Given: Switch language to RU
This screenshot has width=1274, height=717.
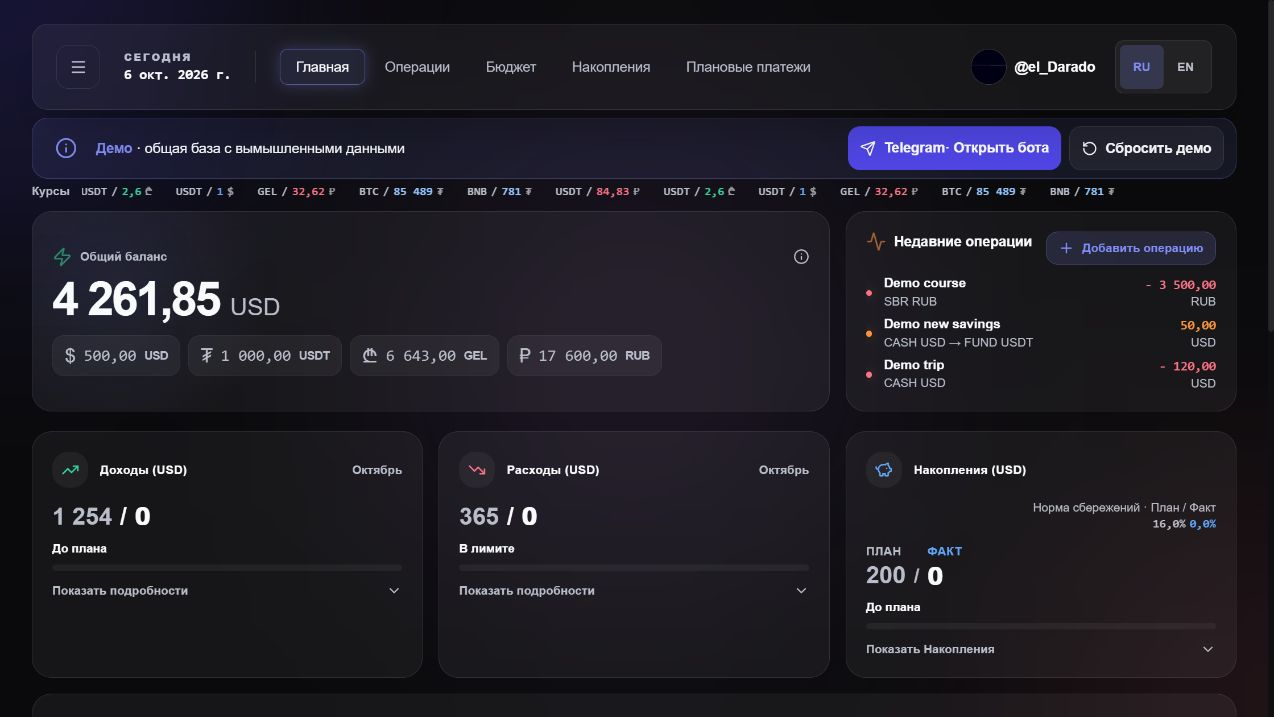Looking at the screenshot, I should click(x=1142, y=67).
